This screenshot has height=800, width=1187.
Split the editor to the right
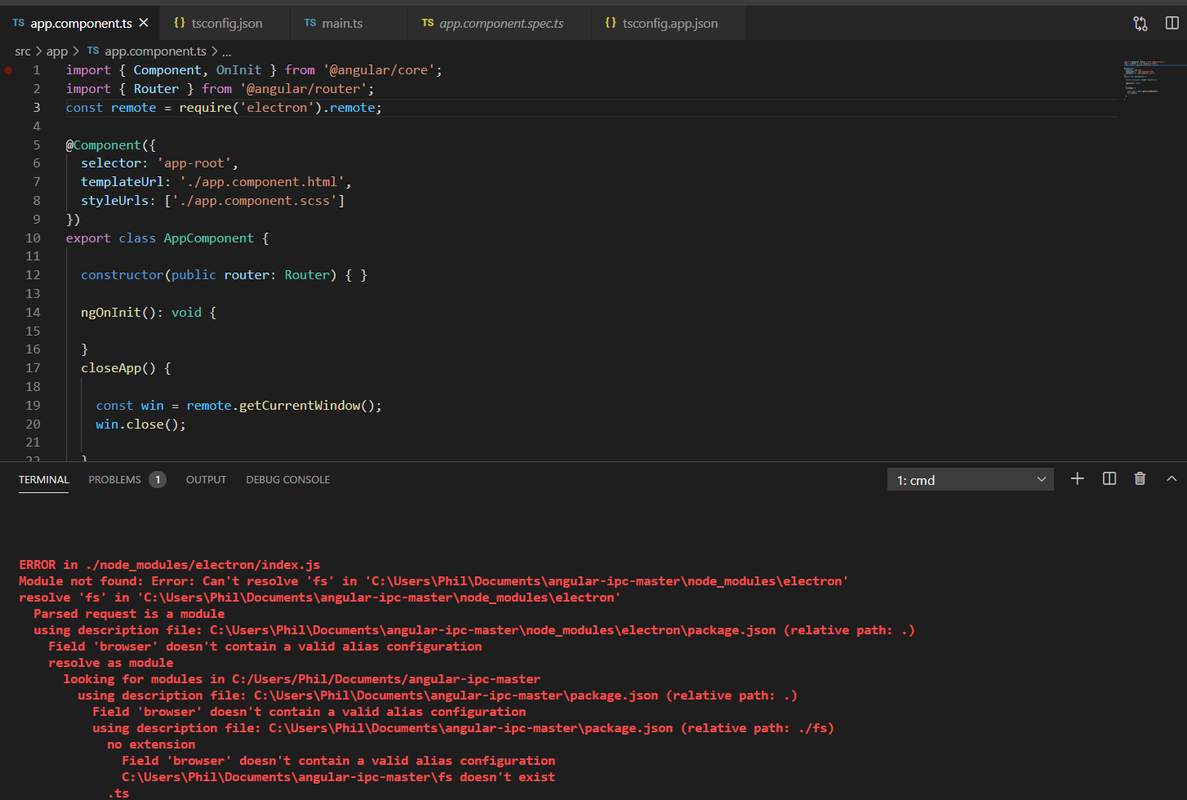(x=1172, y=23)
